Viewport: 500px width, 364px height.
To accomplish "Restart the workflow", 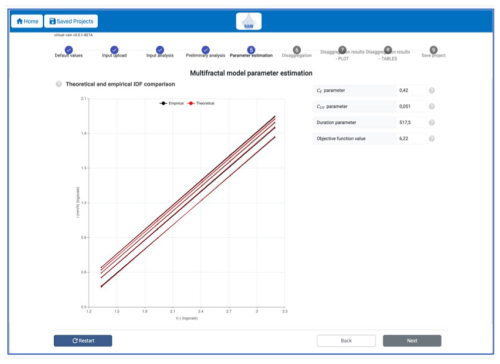I will click(83, 341).
